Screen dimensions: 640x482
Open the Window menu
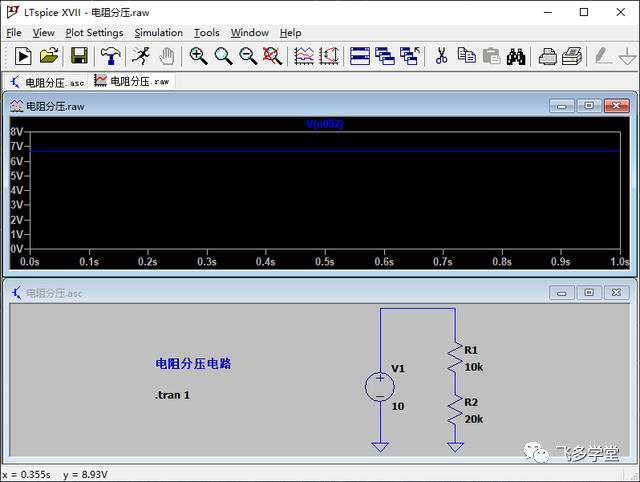click(249, 33)
